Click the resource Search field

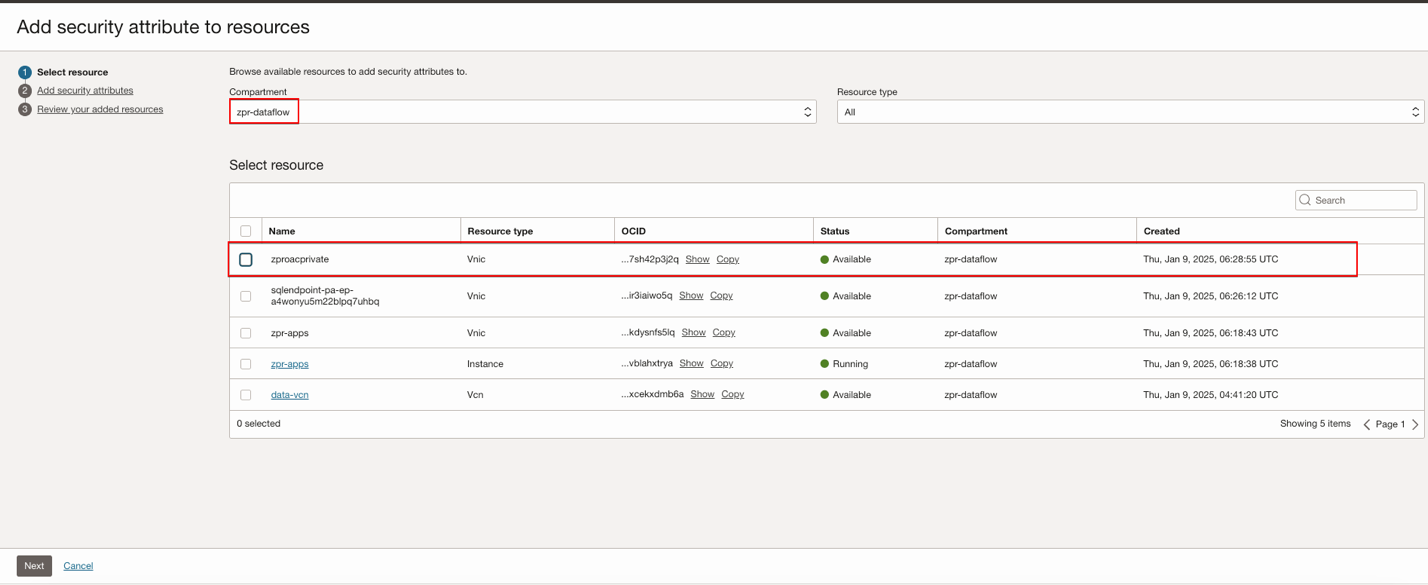(1362, 200)
